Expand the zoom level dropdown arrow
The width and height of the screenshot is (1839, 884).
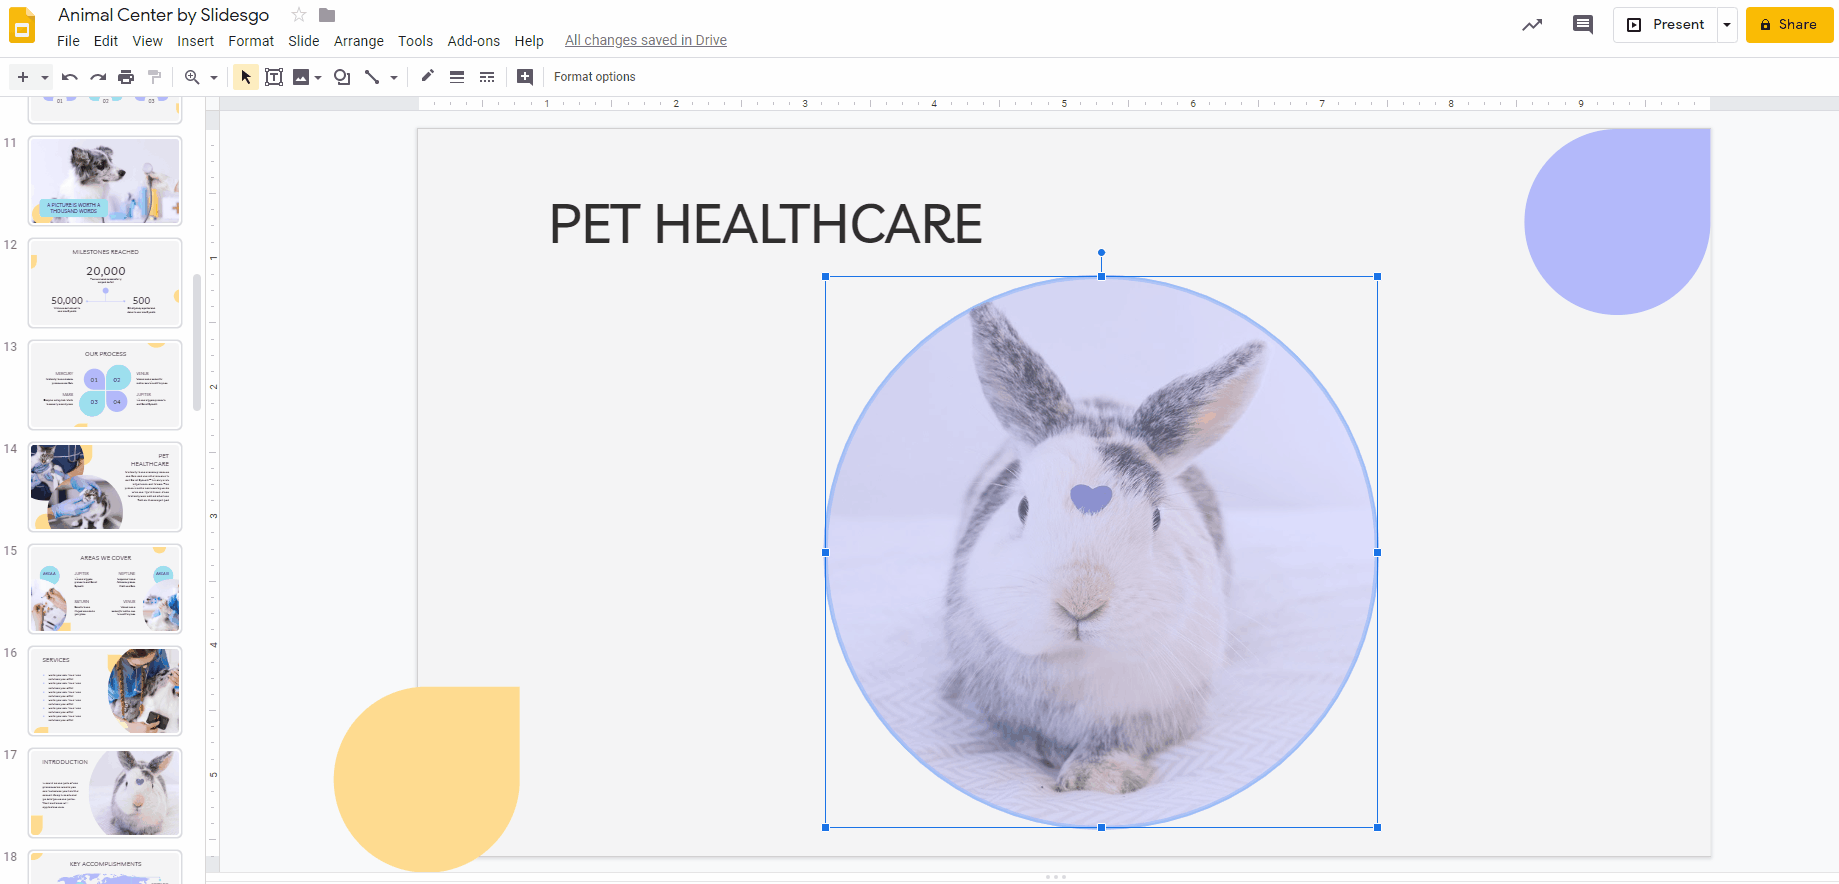pyautogui.click(x=214, y=77)
